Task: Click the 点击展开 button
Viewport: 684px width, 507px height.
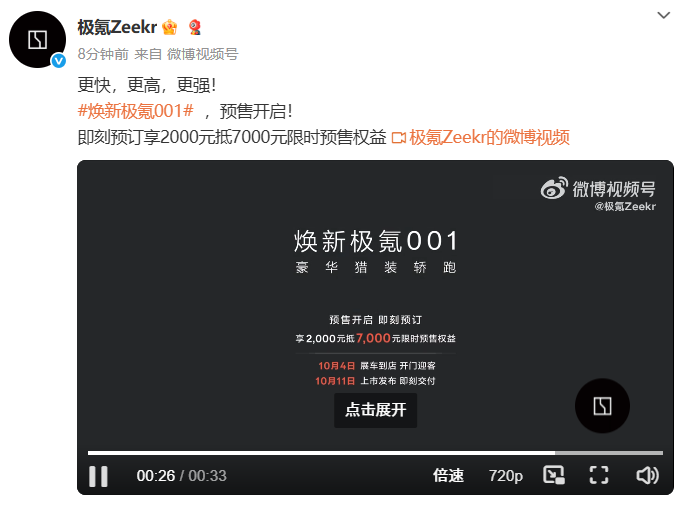Action: click(376, 410)
